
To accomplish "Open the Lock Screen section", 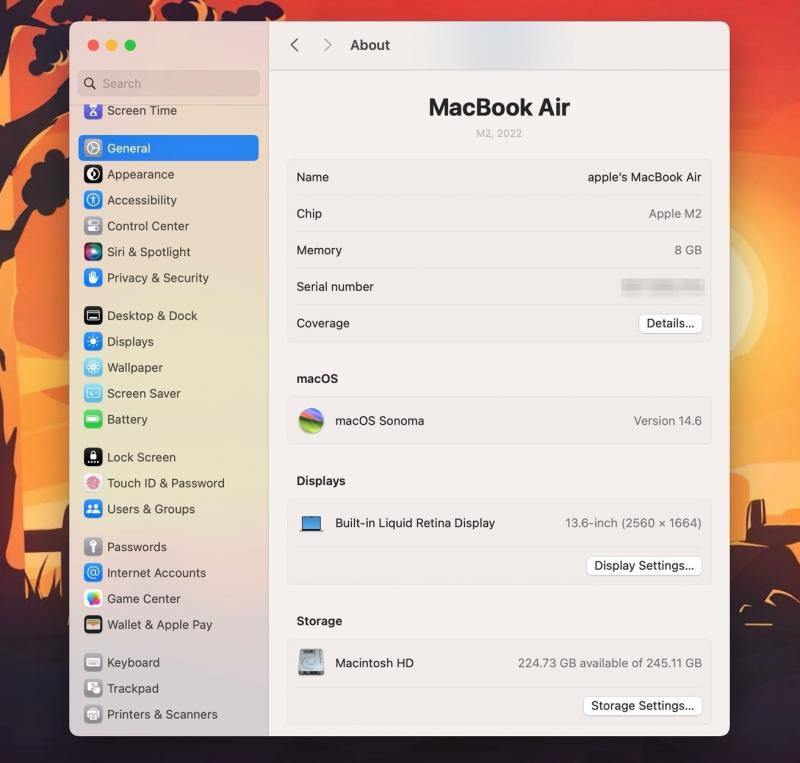I will point(141,457).
